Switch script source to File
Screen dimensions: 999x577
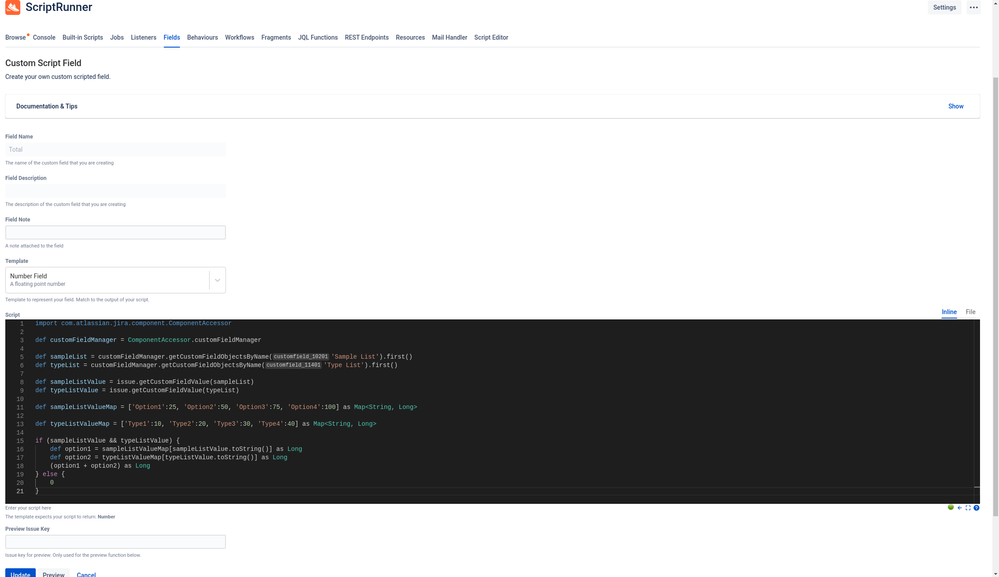click(x=970, y=312)
